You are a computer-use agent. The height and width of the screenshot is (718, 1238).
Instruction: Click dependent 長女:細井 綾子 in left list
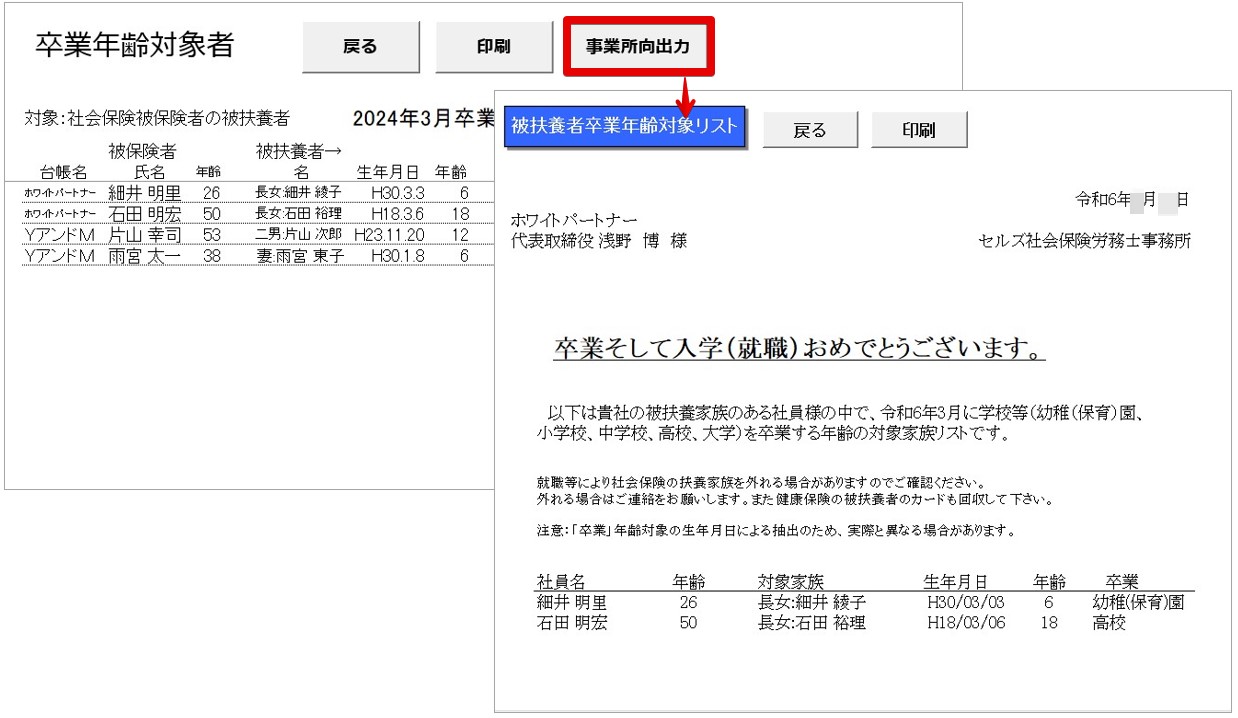[x=298, y=192]
